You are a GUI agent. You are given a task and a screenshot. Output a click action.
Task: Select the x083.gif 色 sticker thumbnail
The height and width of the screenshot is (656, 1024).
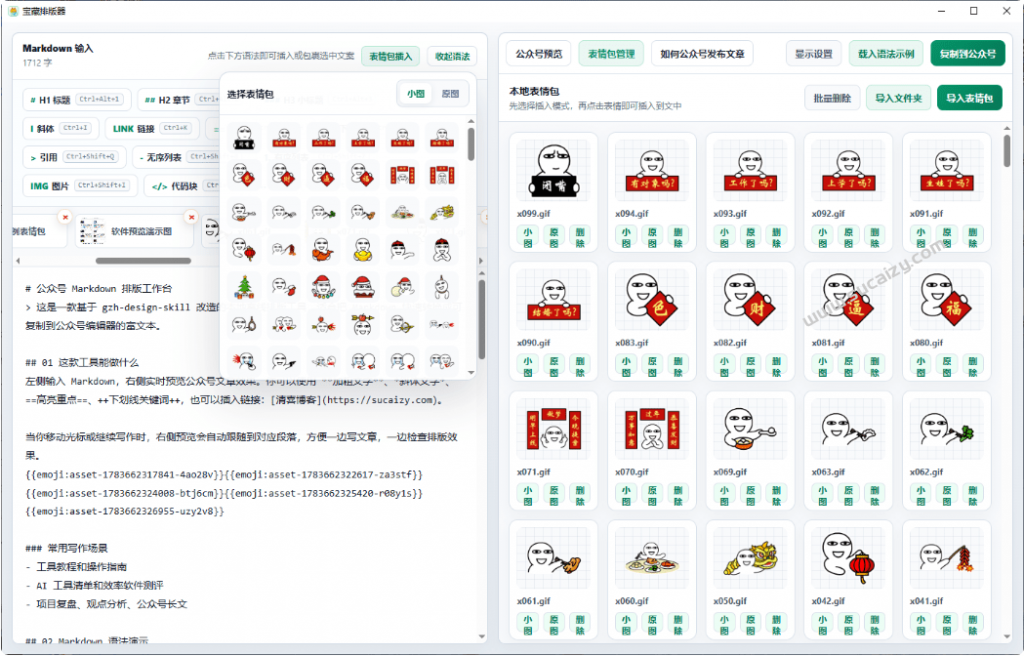click(651, 301)
